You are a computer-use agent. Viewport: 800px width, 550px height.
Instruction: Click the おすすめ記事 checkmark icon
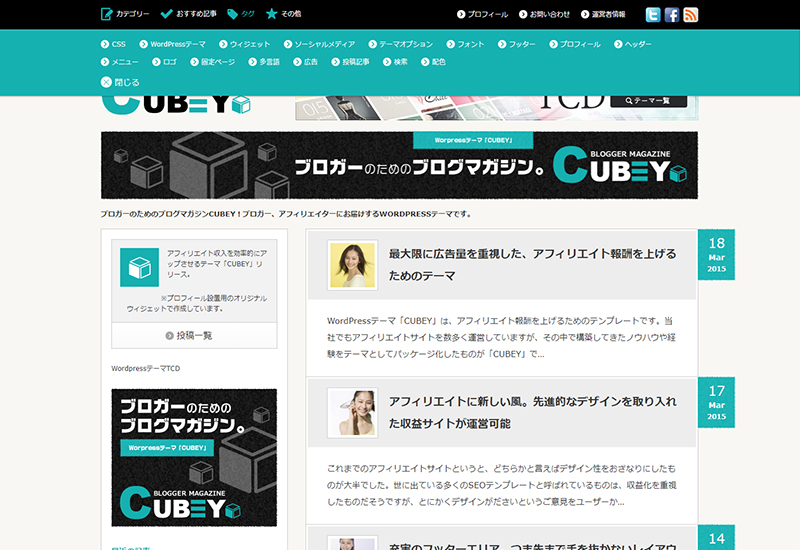[x=166, y=14]
